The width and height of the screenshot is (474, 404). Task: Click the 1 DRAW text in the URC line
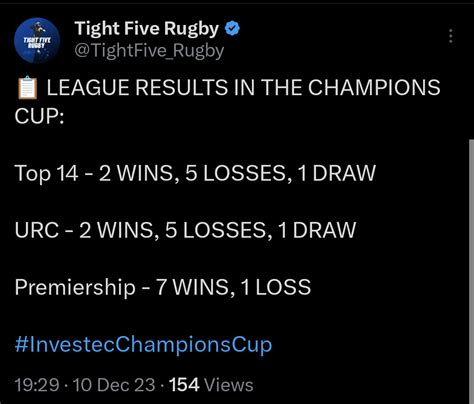317,230
